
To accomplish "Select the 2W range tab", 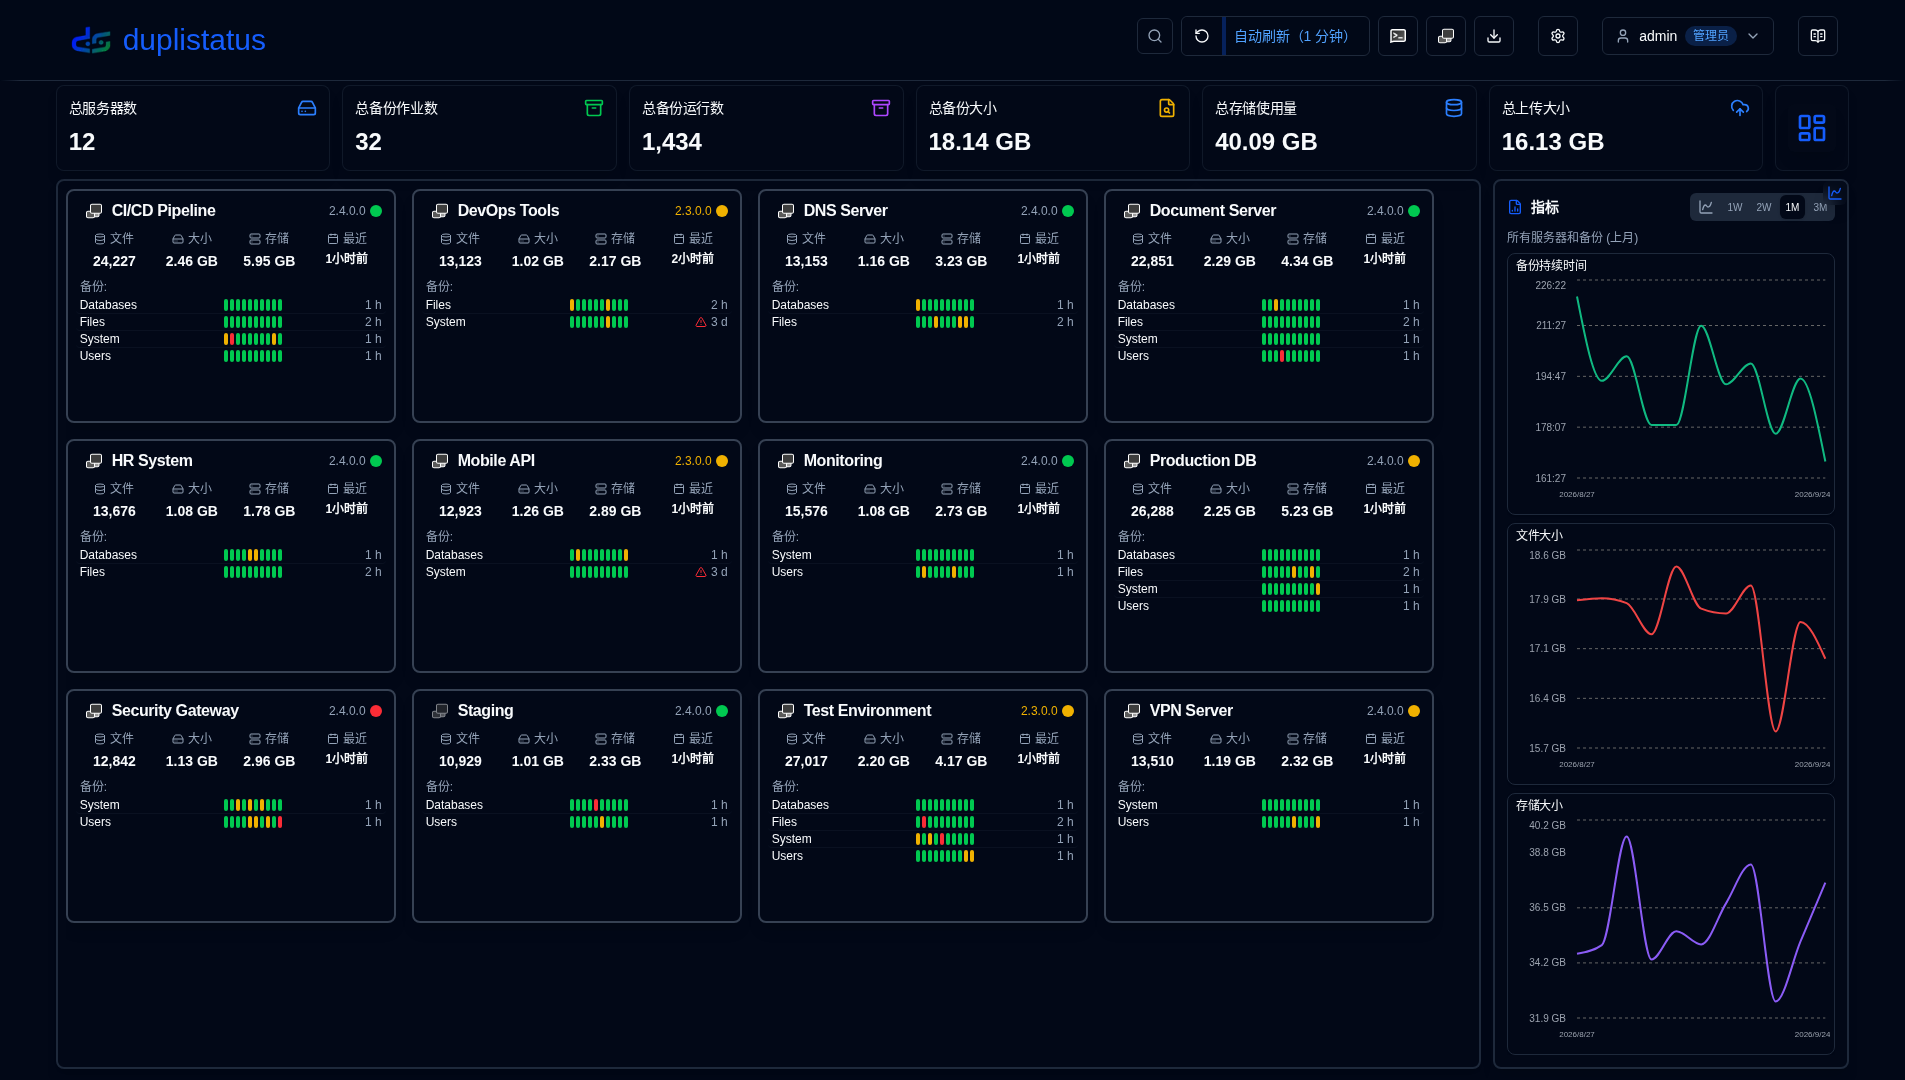I will pyautogui.click(x=1764, y=207).
